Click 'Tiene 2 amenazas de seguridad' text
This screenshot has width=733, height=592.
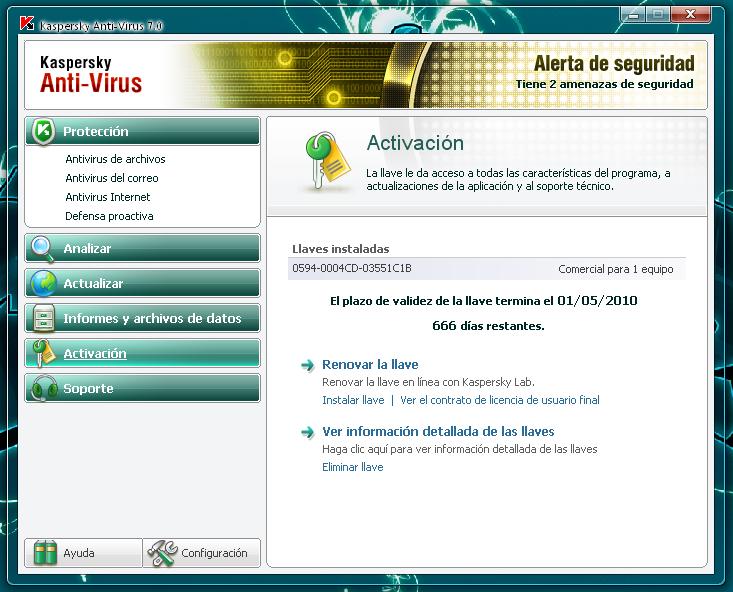tap(604, 84)
